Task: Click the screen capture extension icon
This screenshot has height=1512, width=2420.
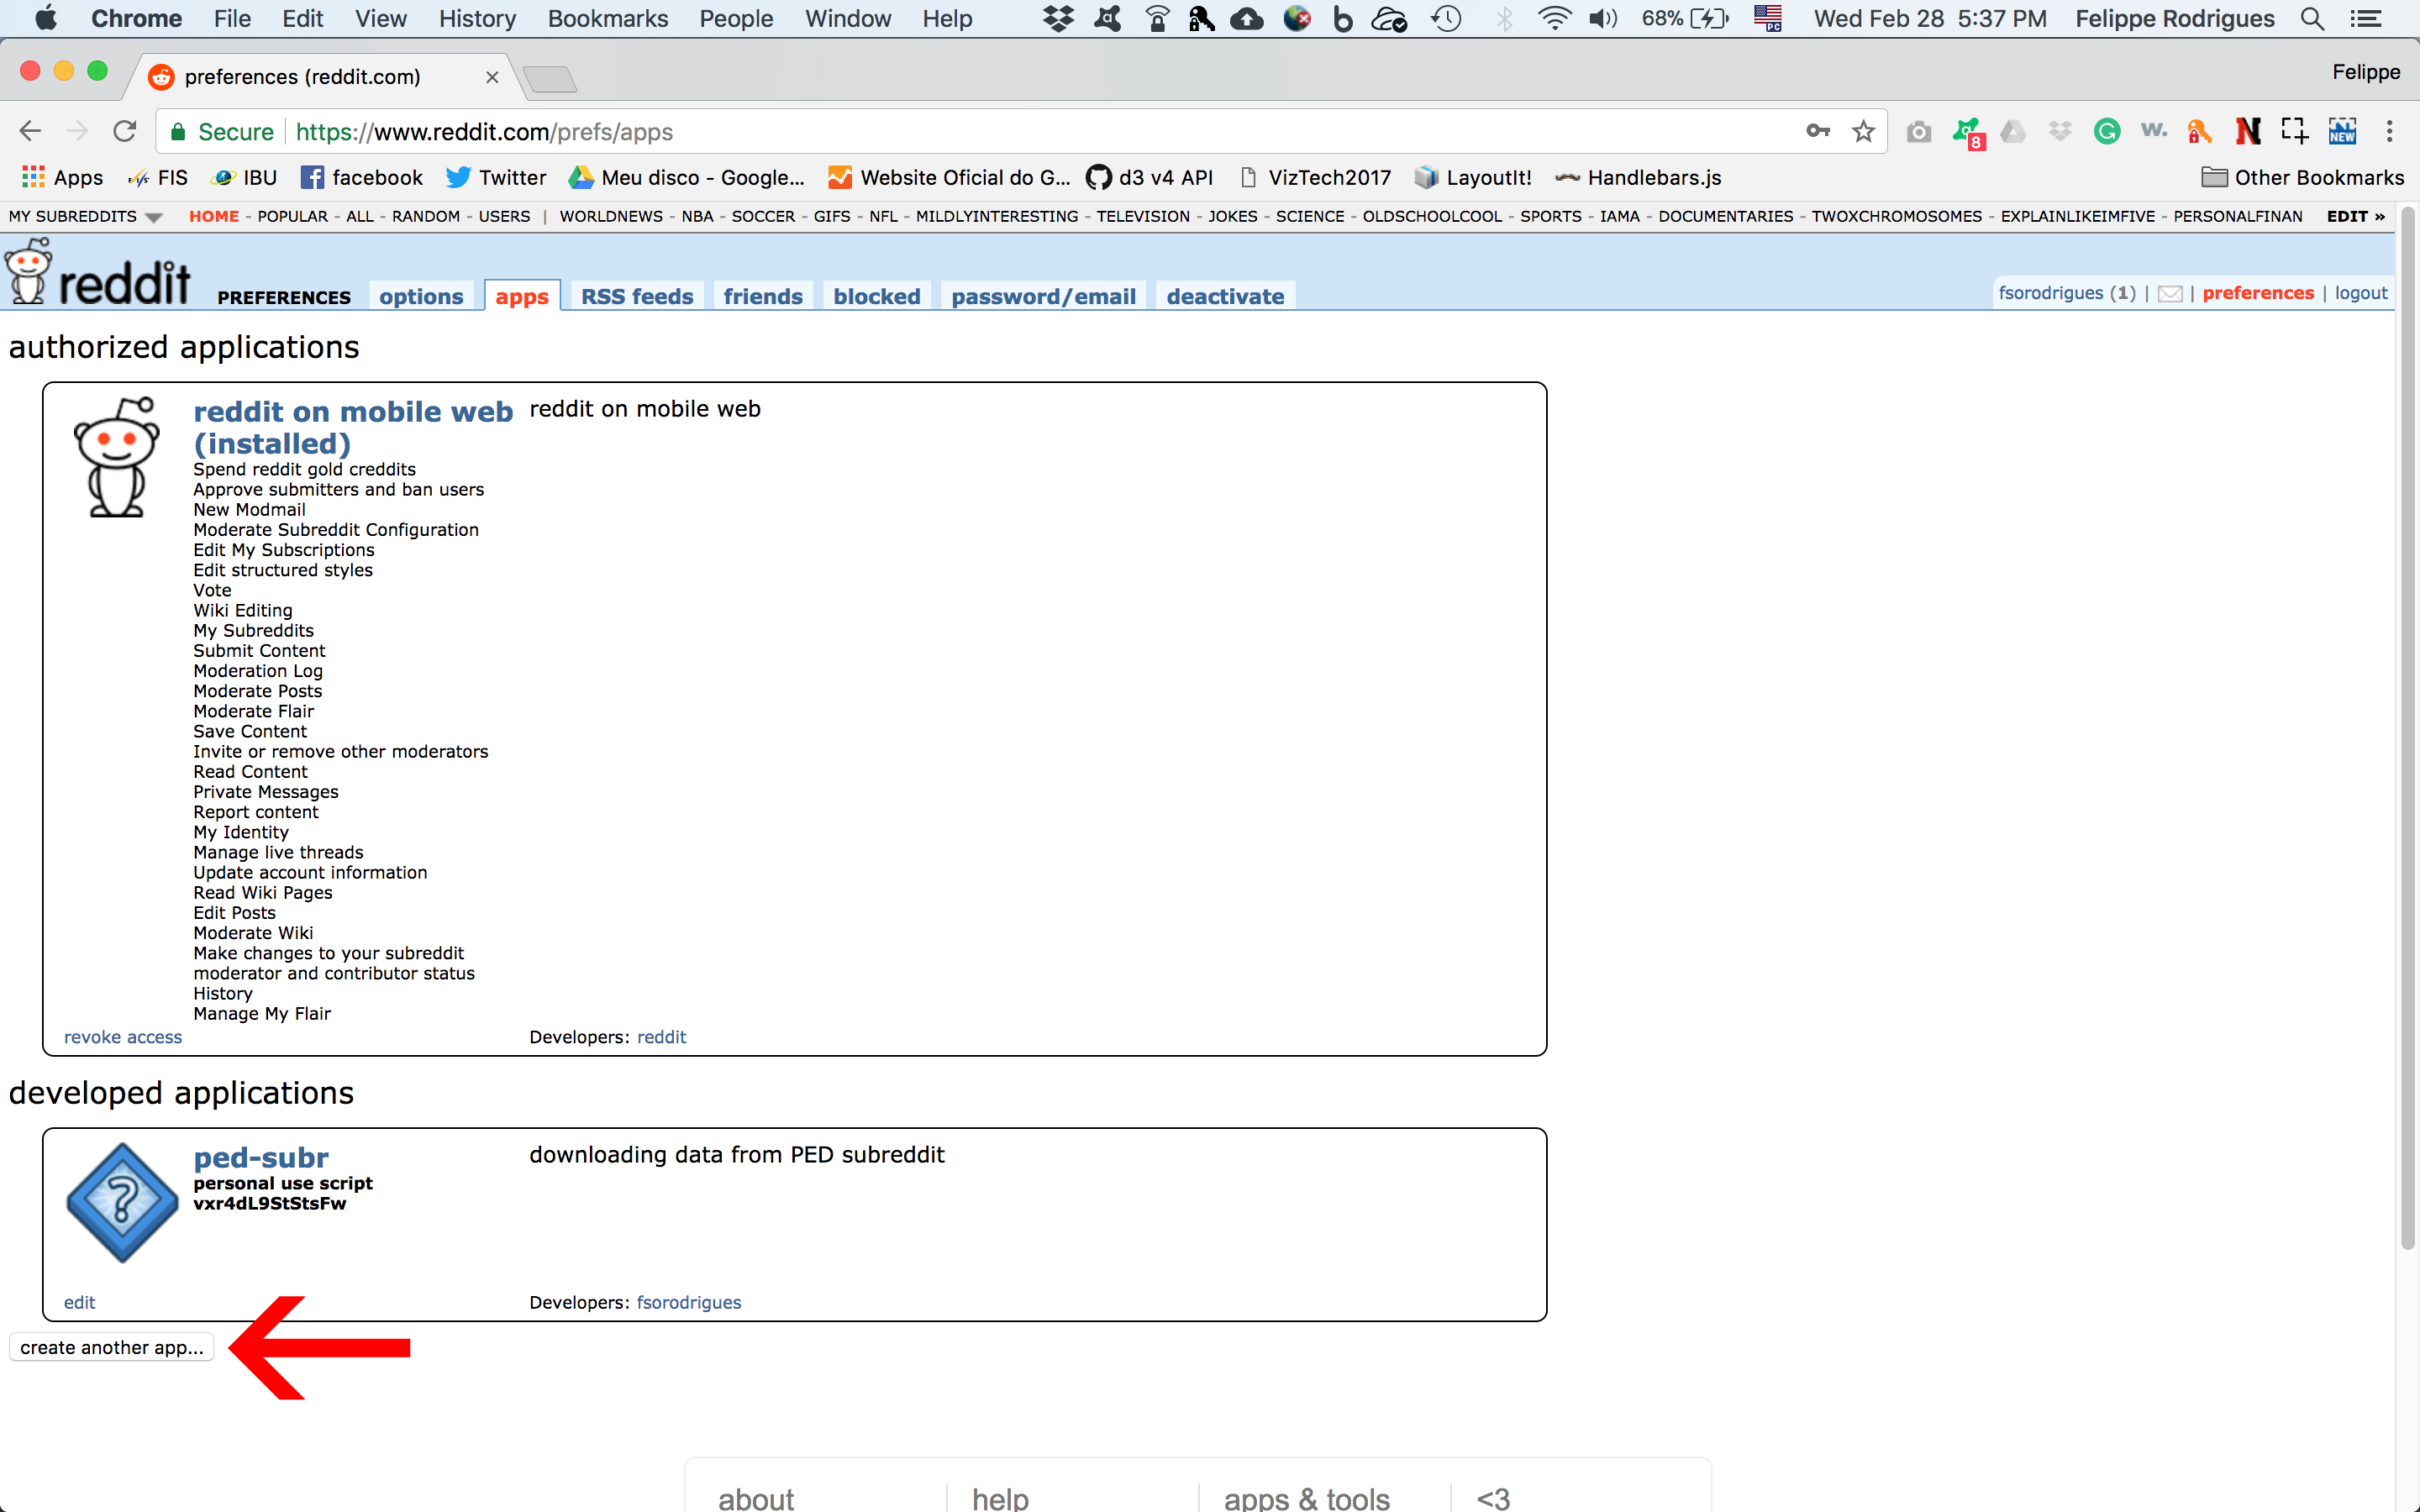Action: pos(2294,131)
